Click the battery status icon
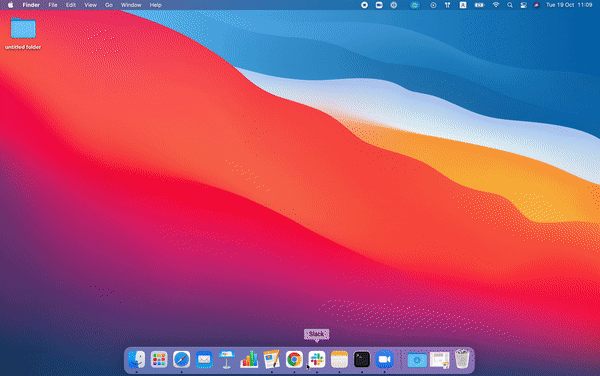 click(479, 5)
